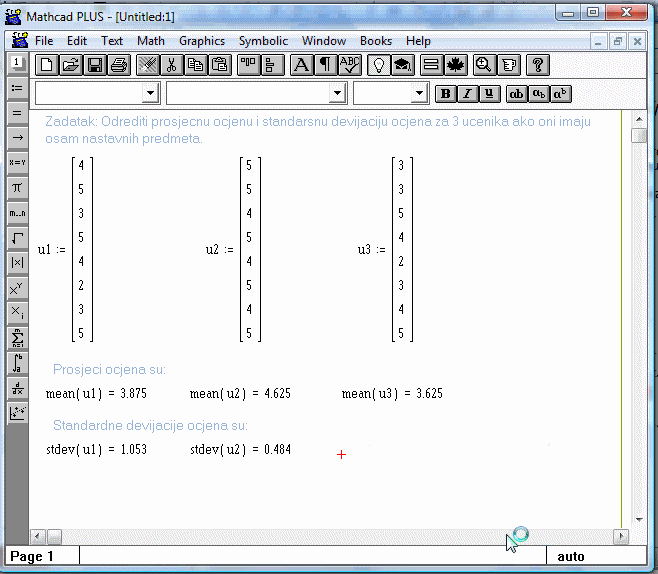Click the absolute value operator button
Screen dimensions: 658x574
point(17,263)
